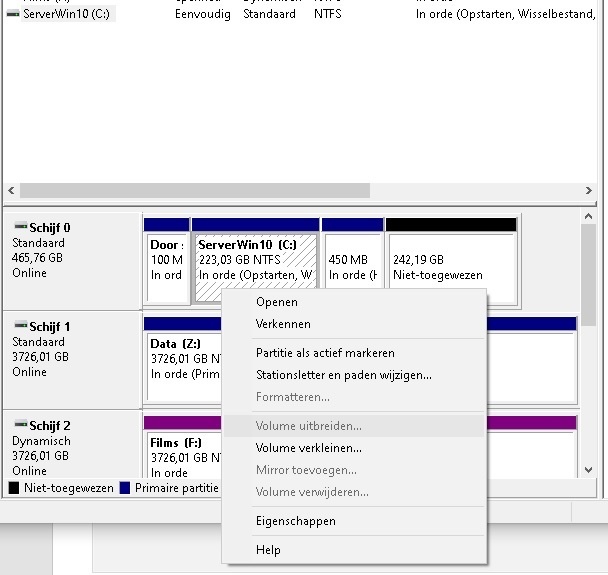Image resolution: width=608 pixels, height=575 pixels.
Task: Click the black Niet-toegewezen legend swatch
Action: [14, 488]
